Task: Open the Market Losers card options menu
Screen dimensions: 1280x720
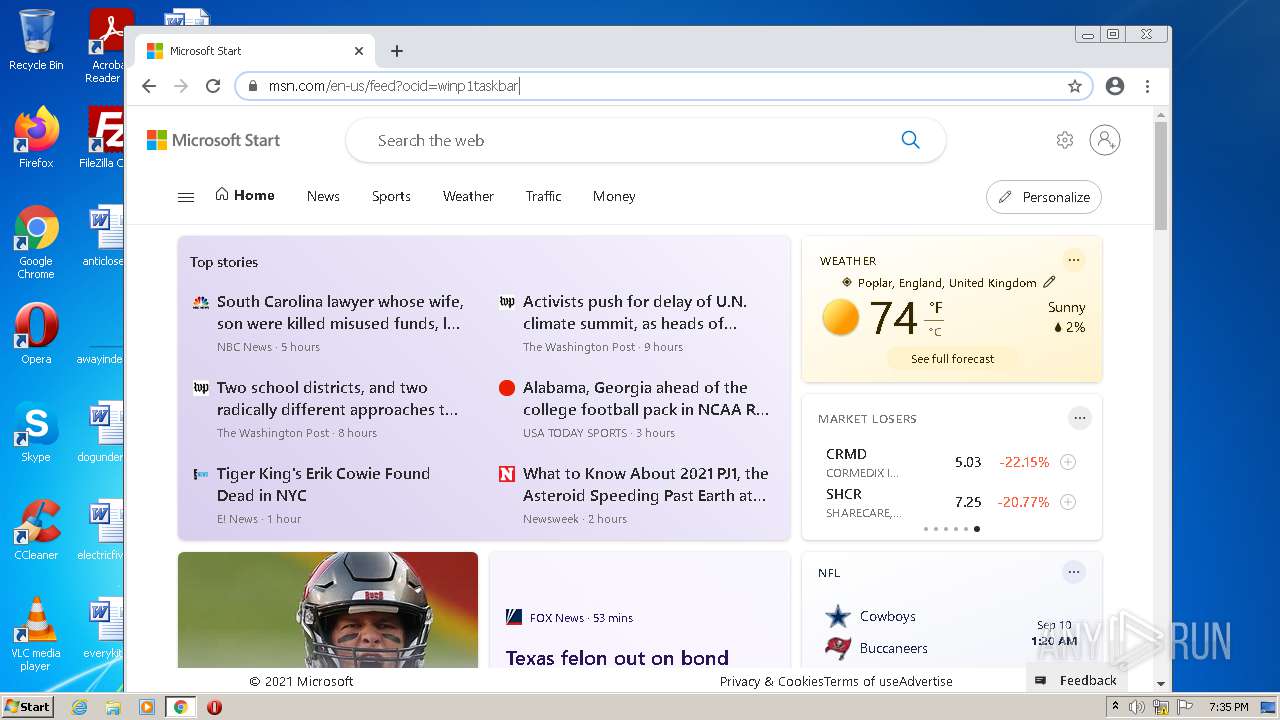Action: pyautogui.click(x=1079, y=418)
